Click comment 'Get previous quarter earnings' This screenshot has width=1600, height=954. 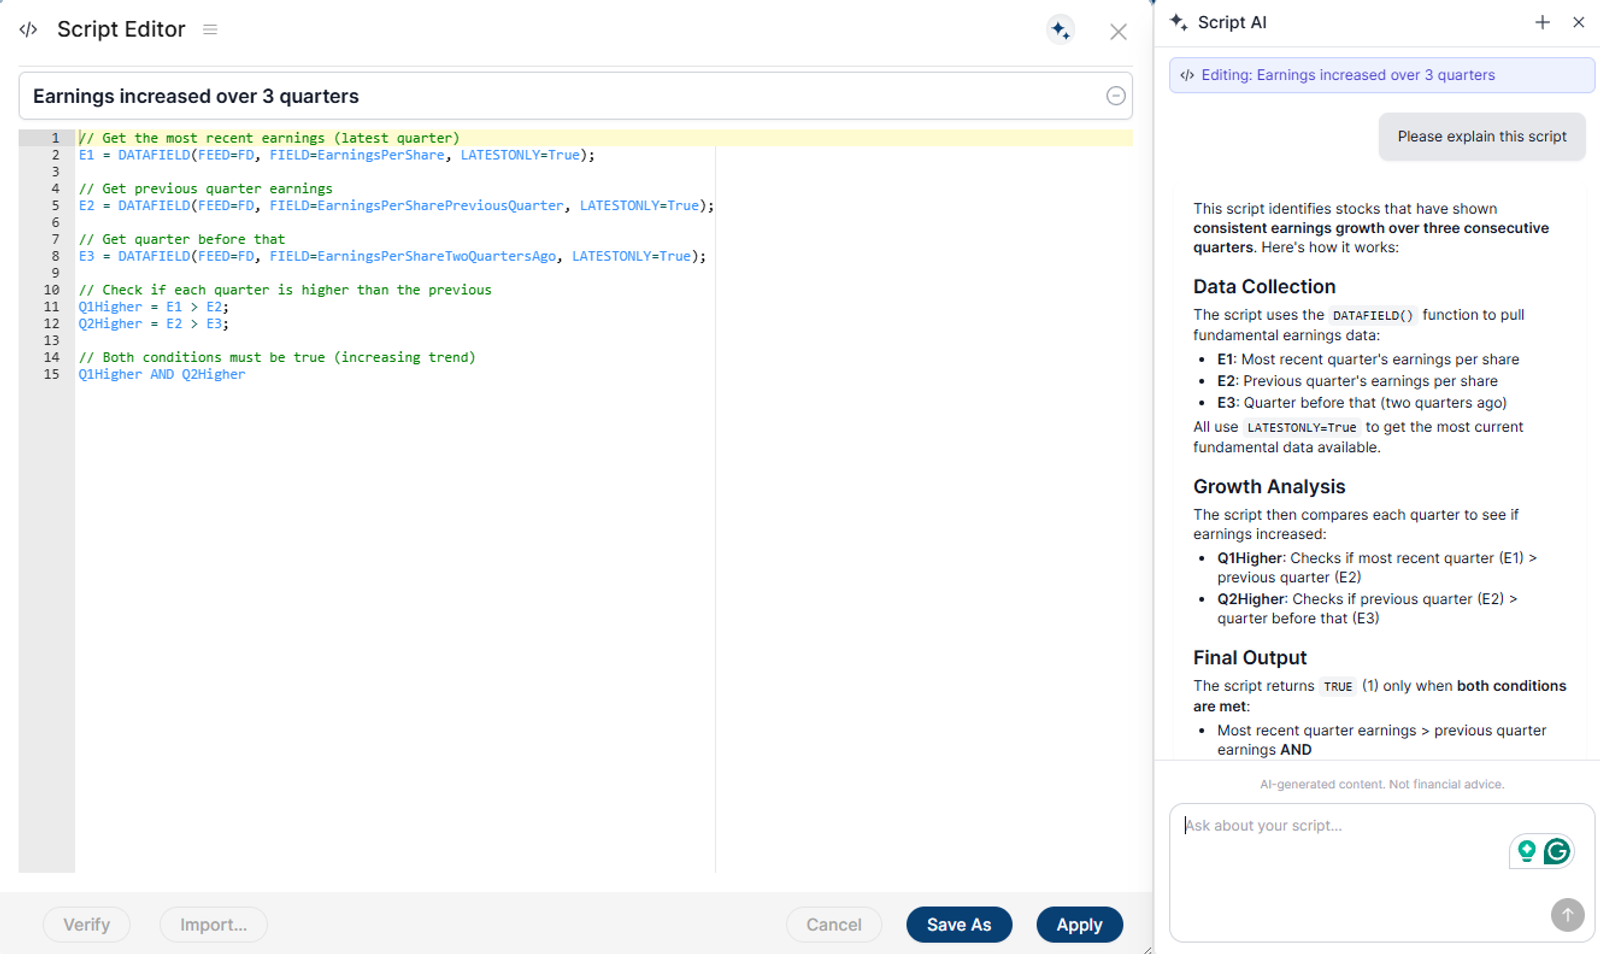pos(205,188)
